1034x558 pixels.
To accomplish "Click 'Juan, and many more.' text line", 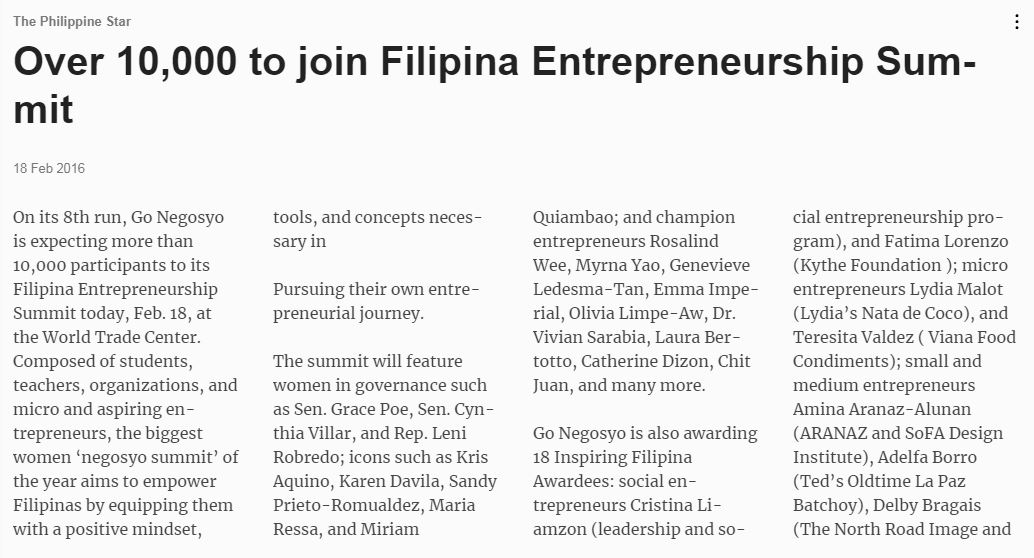I will [x=619, y=386].
